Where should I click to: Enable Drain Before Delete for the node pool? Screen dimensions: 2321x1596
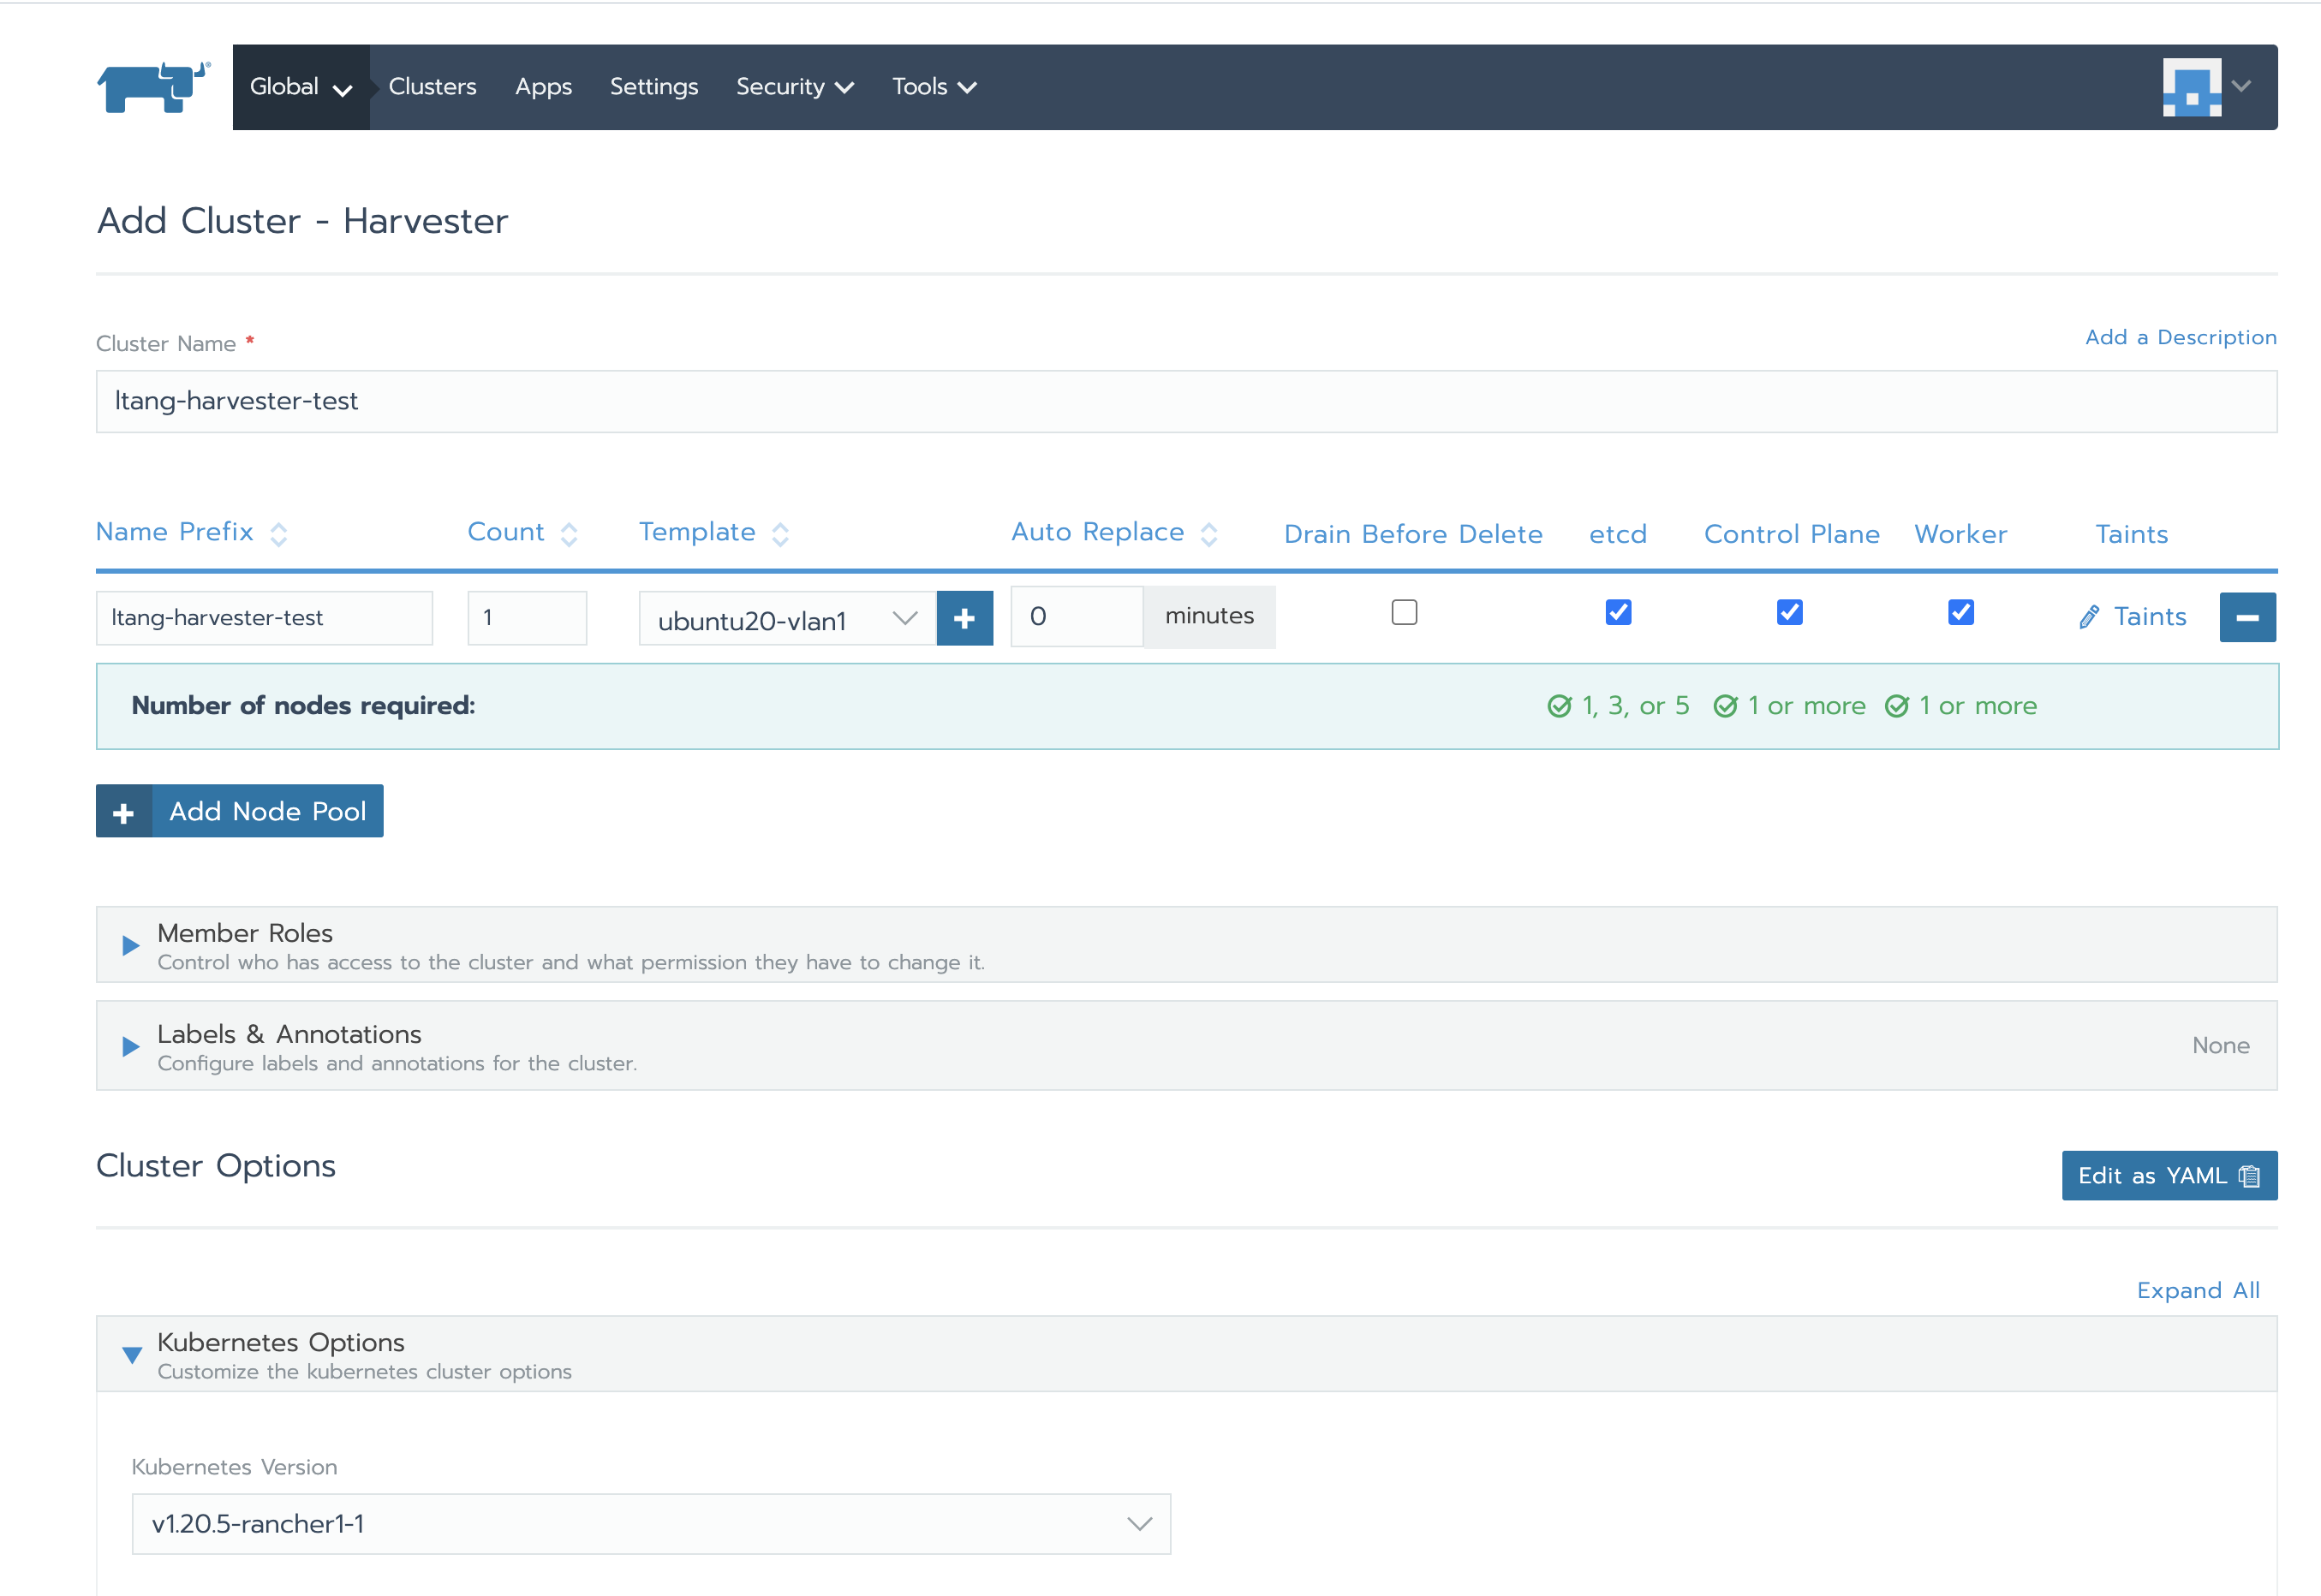point(1404,612)
